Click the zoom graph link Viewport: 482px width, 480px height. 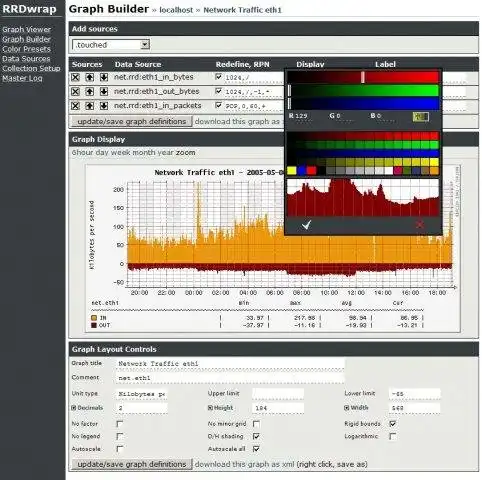coord(186,153)
